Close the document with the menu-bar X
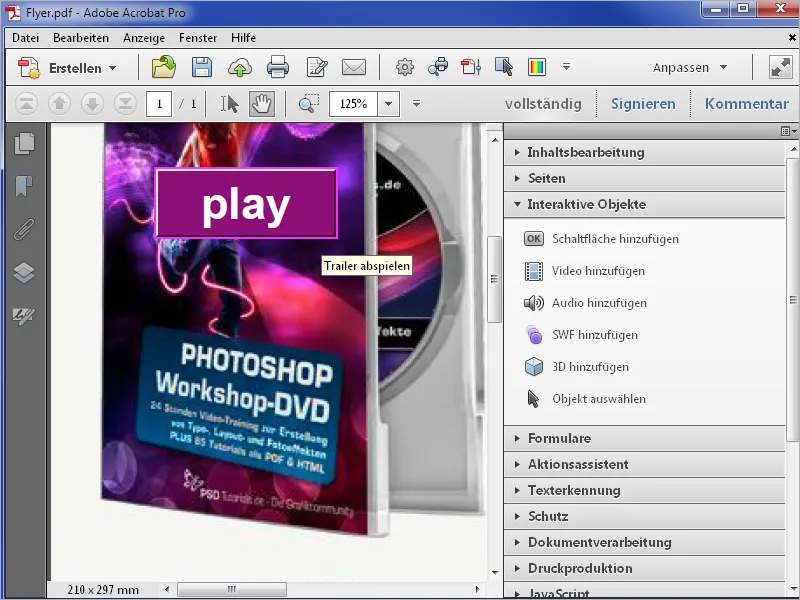800x600 pixels. (x=792, y=38)
